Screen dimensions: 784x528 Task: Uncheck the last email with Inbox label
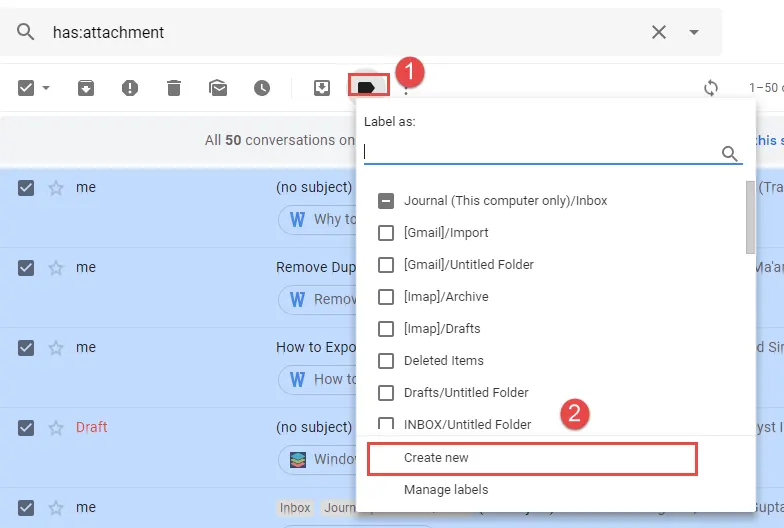pyautogui.click(x=26, y=508)
